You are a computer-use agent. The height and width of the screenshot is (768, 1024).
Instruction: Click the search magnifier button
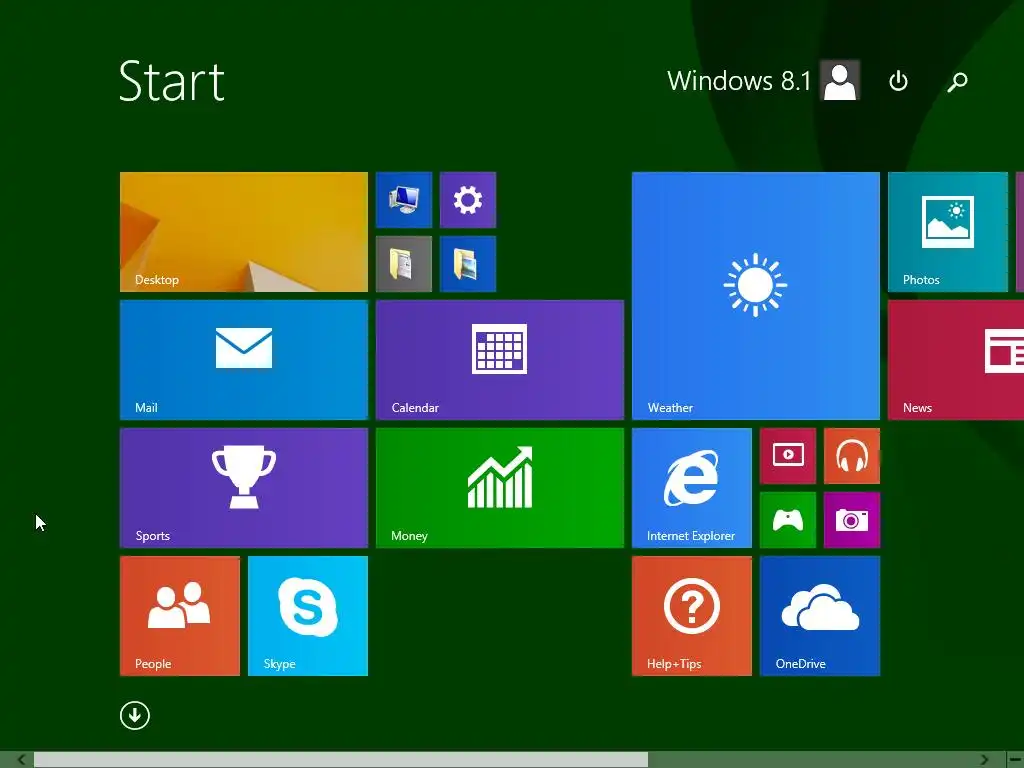click(957, 81)
